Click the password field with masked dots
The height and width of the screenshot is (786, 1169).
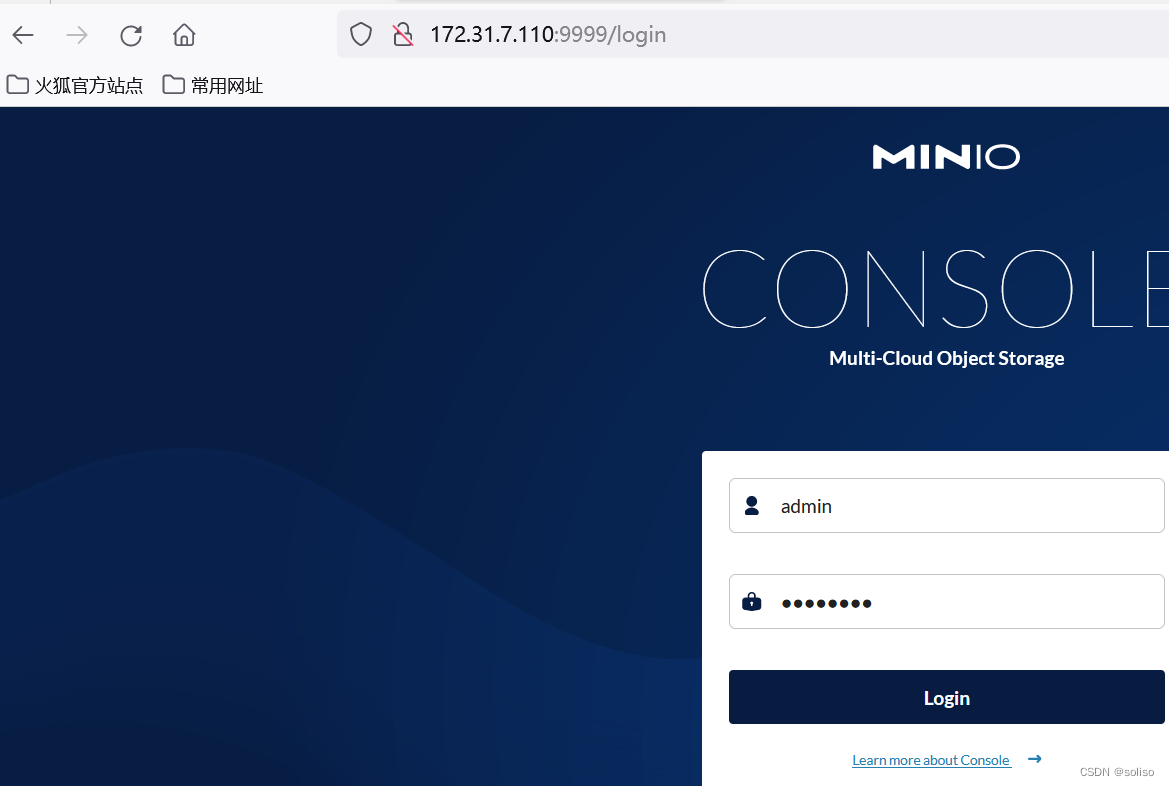[946, 602]
